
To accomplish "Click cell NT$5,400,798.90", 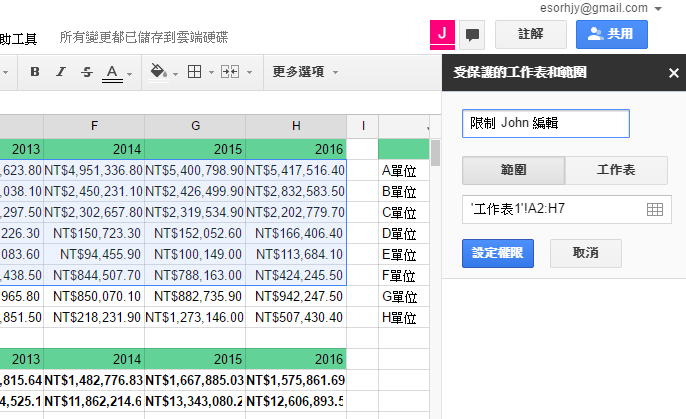I will click(x=195, y=170).
